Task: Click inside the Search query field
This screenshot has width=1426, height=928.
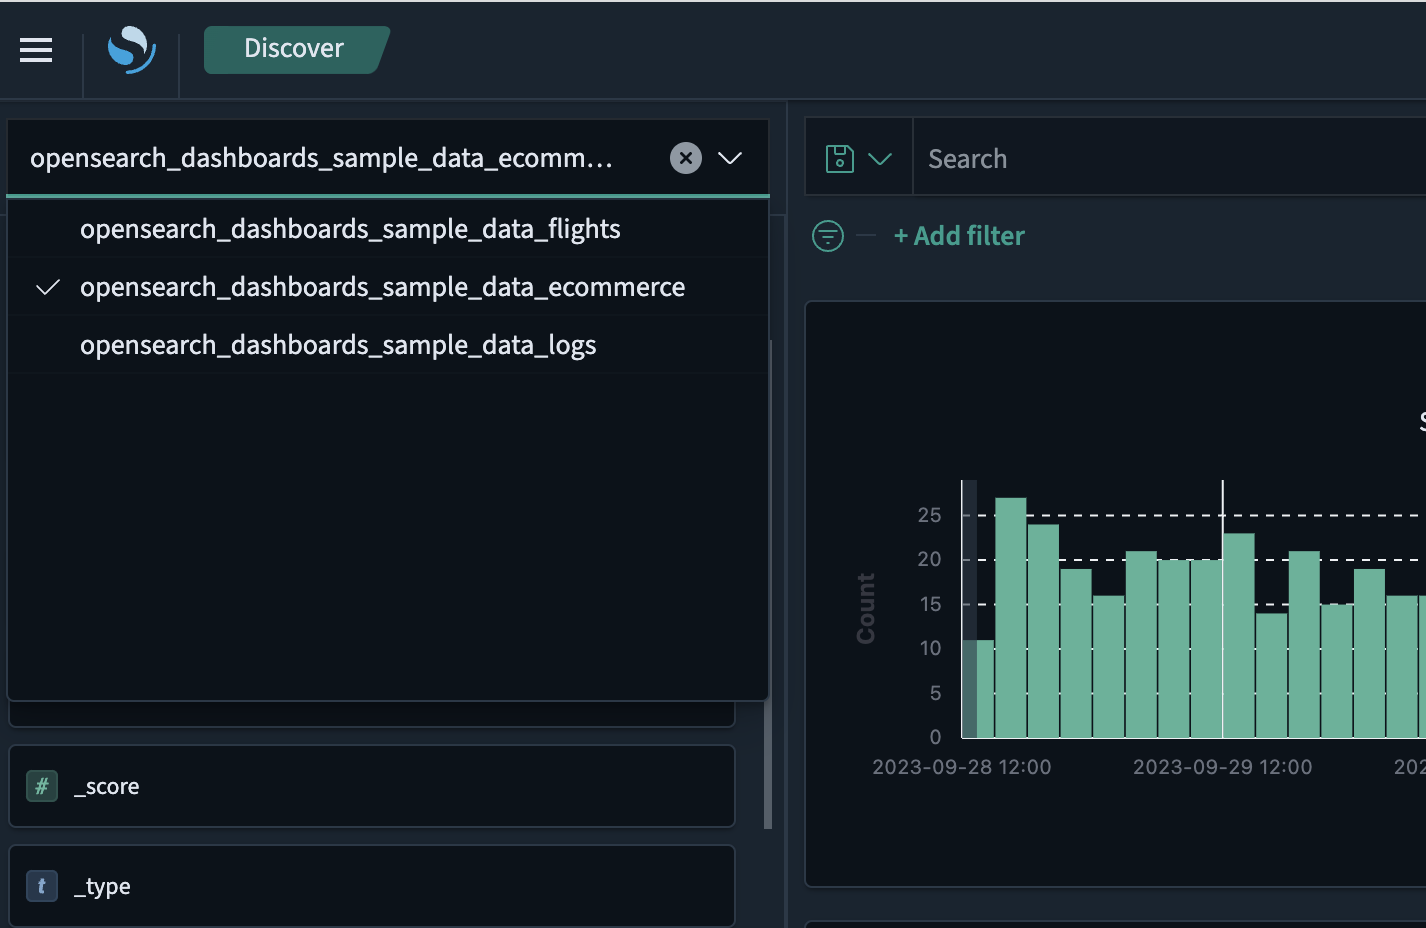Action: 1100,157
